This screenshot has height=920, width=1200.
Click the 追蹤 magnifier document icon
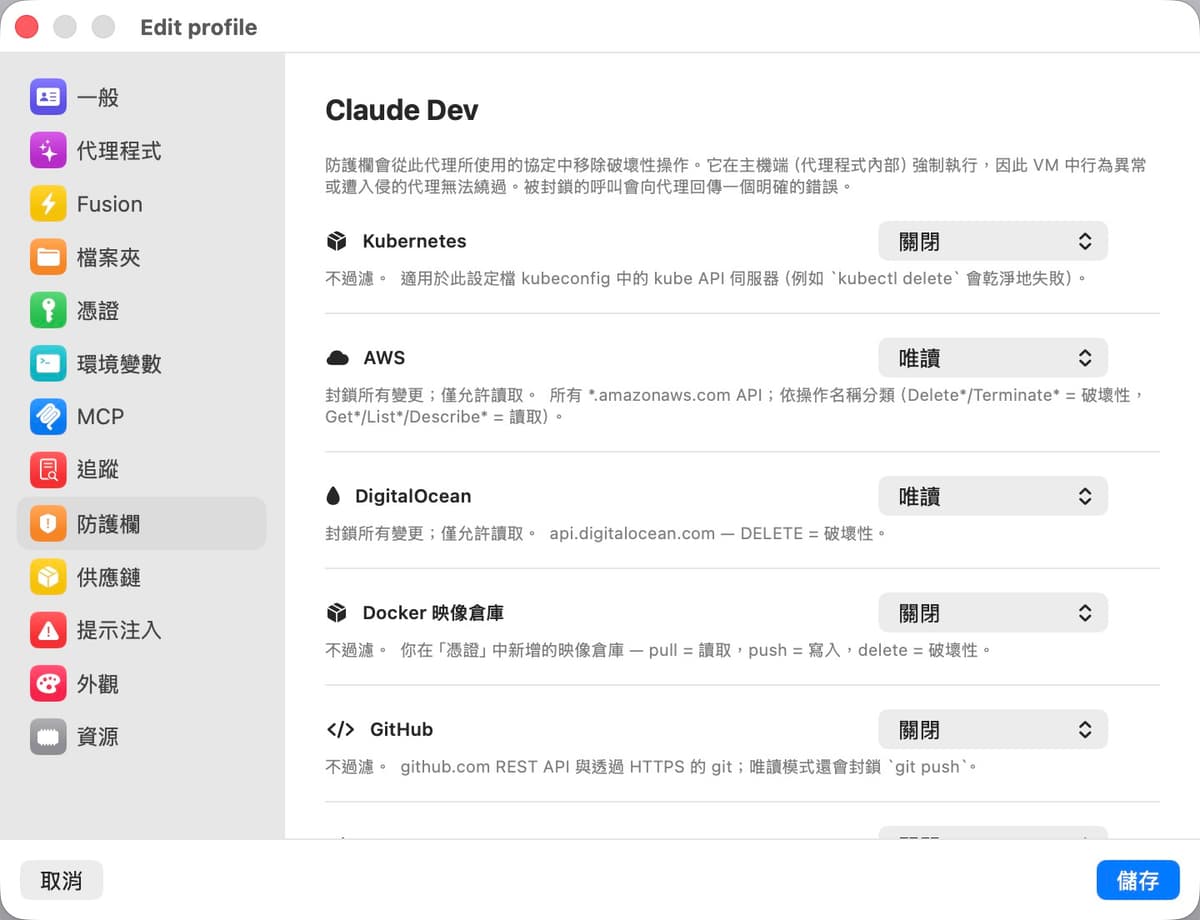48,470
